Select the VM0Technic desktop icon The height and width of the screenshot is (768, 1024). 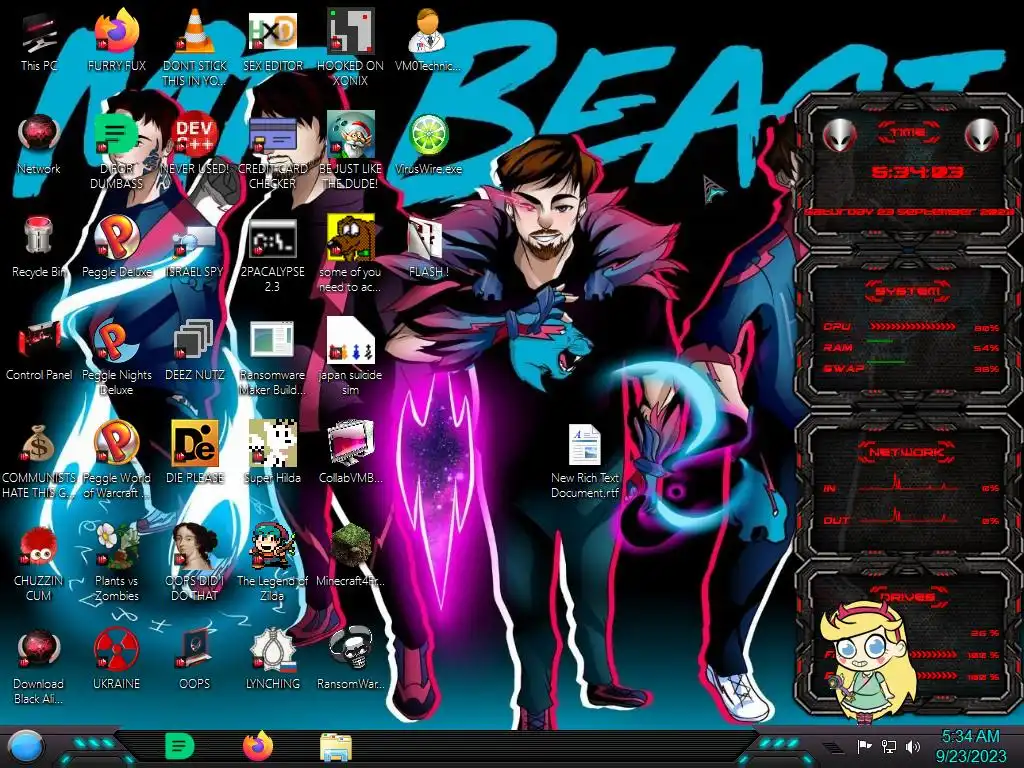coord(428,31)
